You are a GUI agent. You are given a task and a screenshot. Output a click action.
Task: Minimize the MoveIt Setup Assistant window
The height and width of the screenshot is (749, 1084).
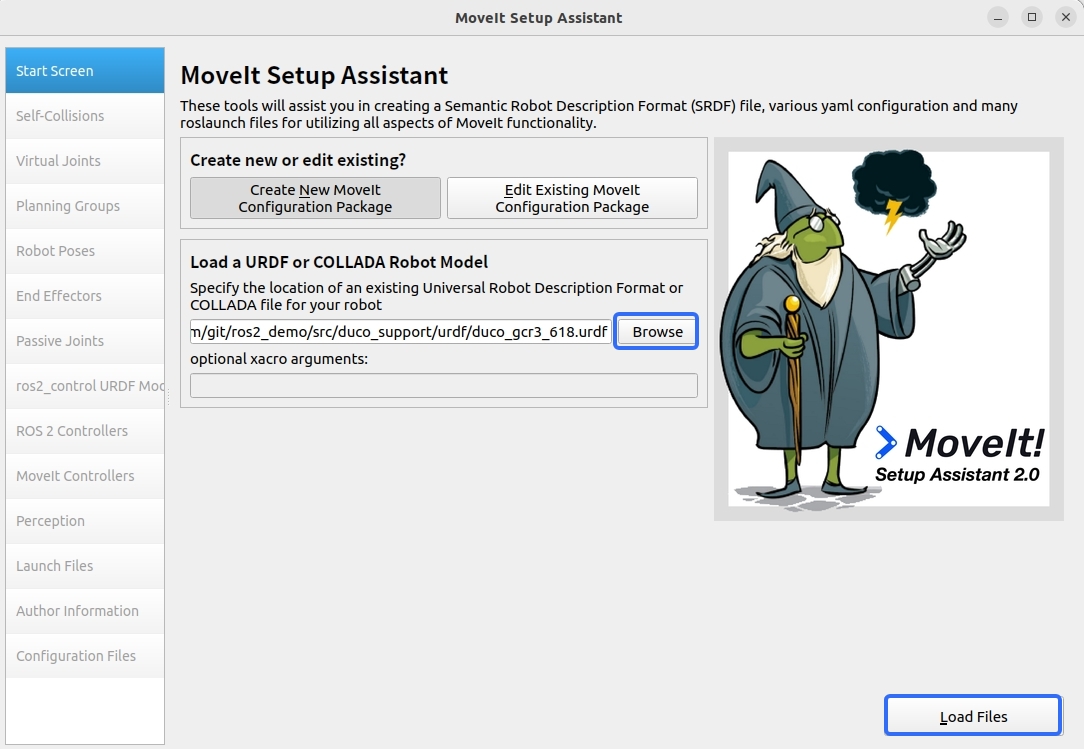tap(998, 18)
